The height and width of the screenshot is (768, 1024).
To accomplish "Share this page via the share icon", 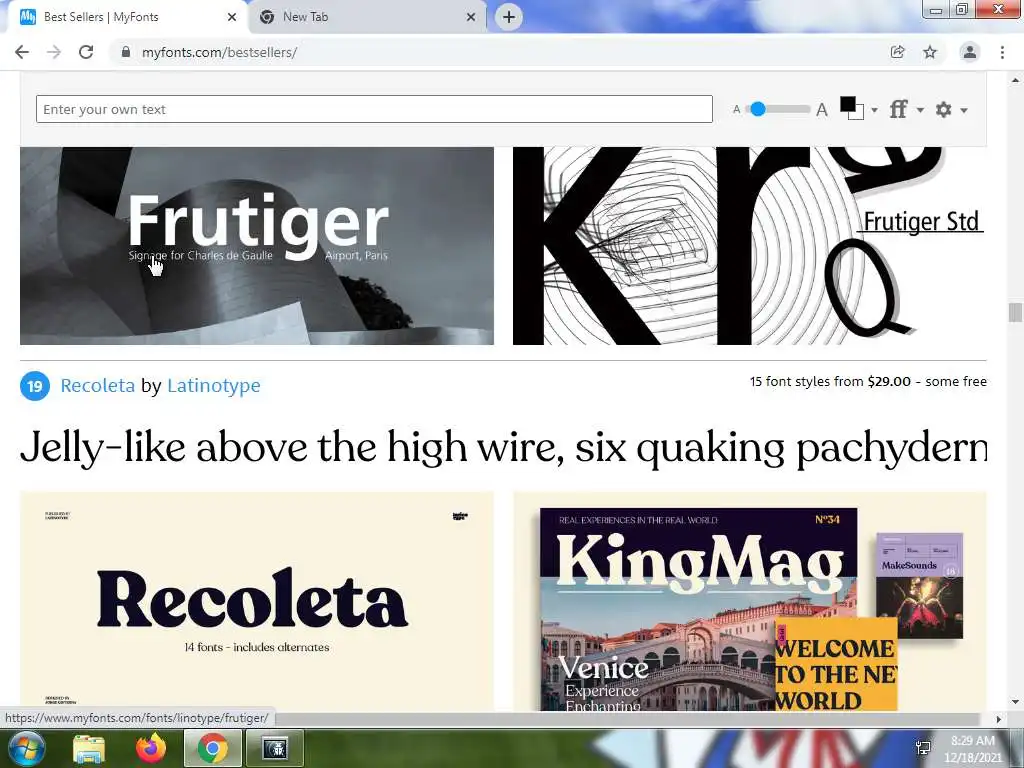I will (897, 52).
